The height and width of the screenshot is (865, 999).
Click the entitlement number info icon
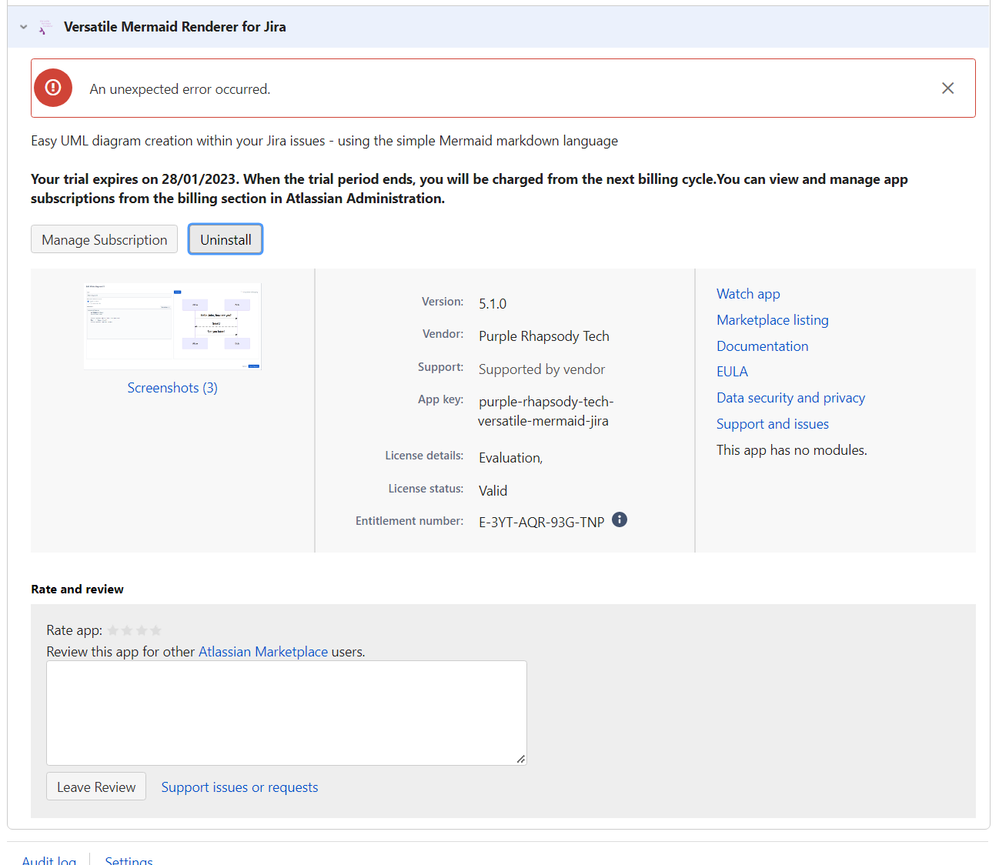[619, 520]
